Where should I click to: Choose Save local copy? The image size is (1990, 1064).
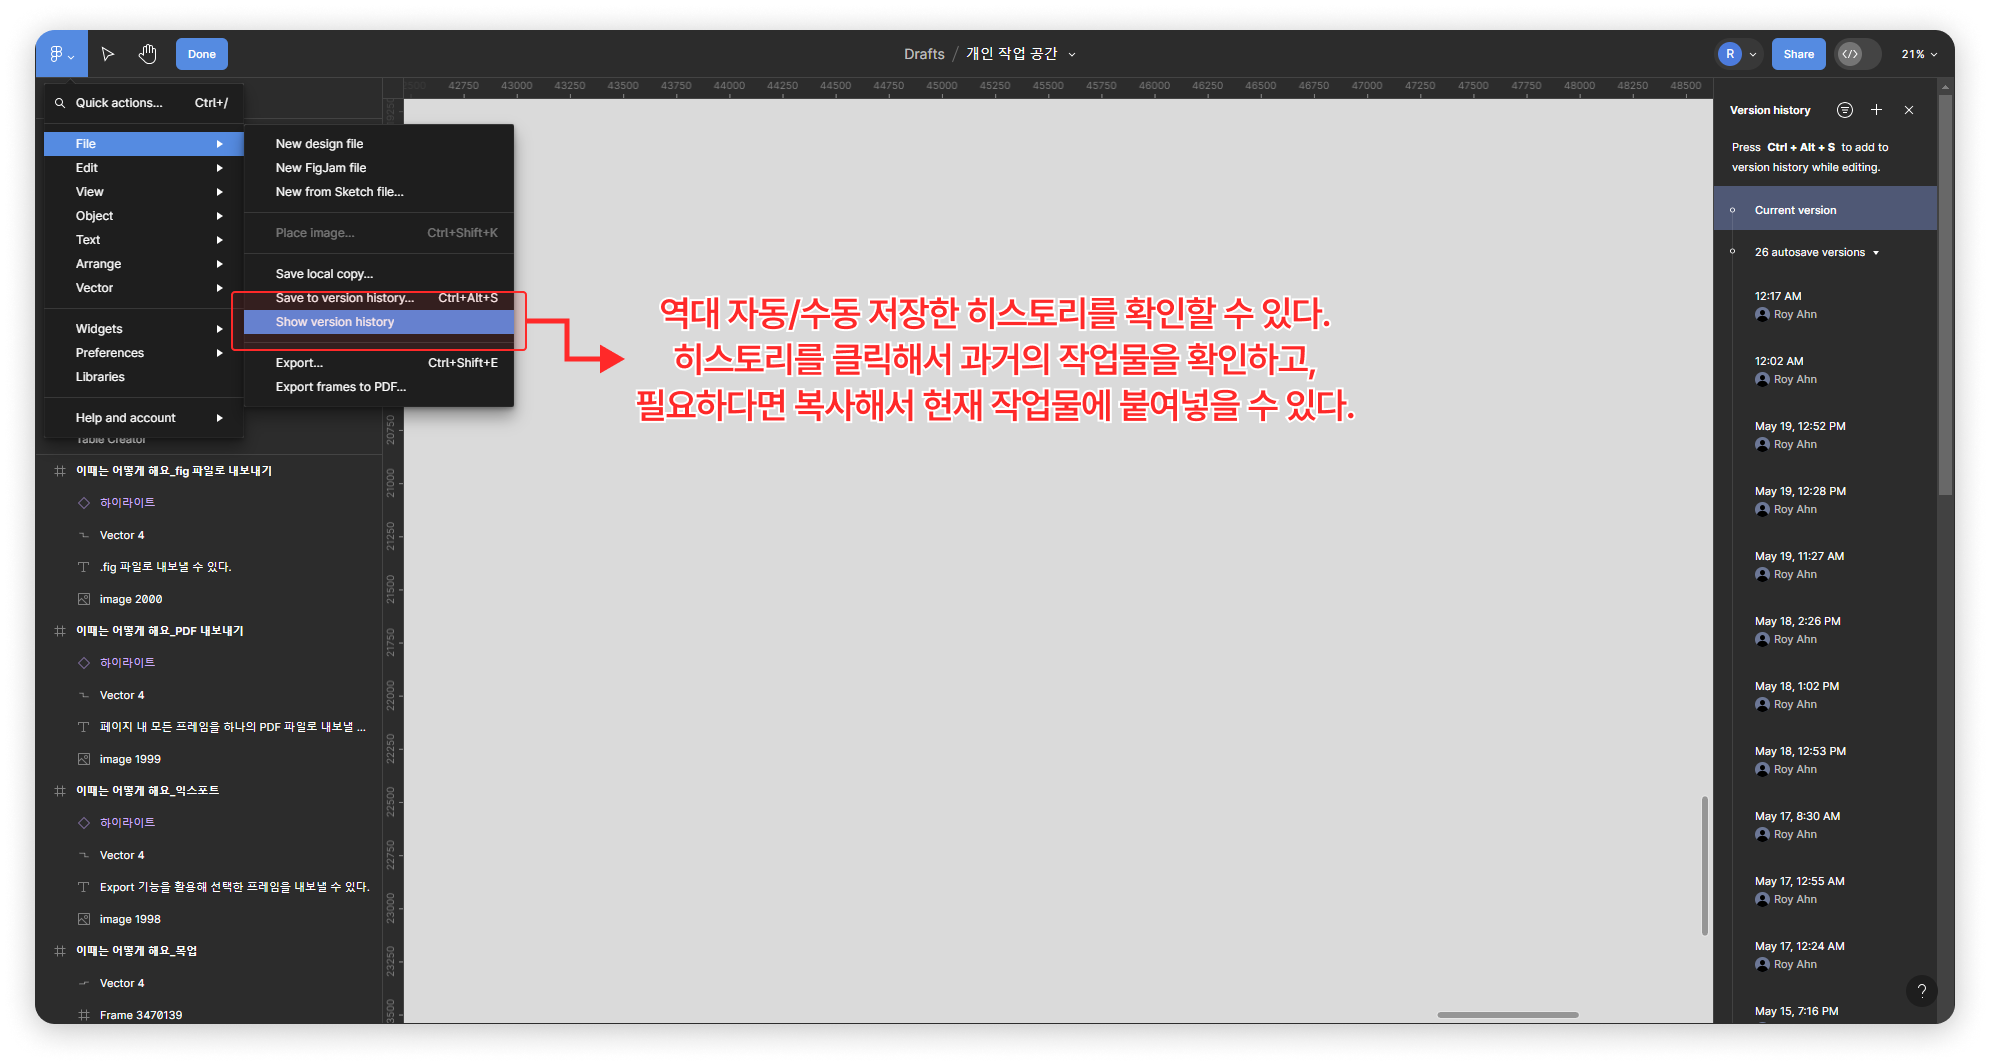379,274
